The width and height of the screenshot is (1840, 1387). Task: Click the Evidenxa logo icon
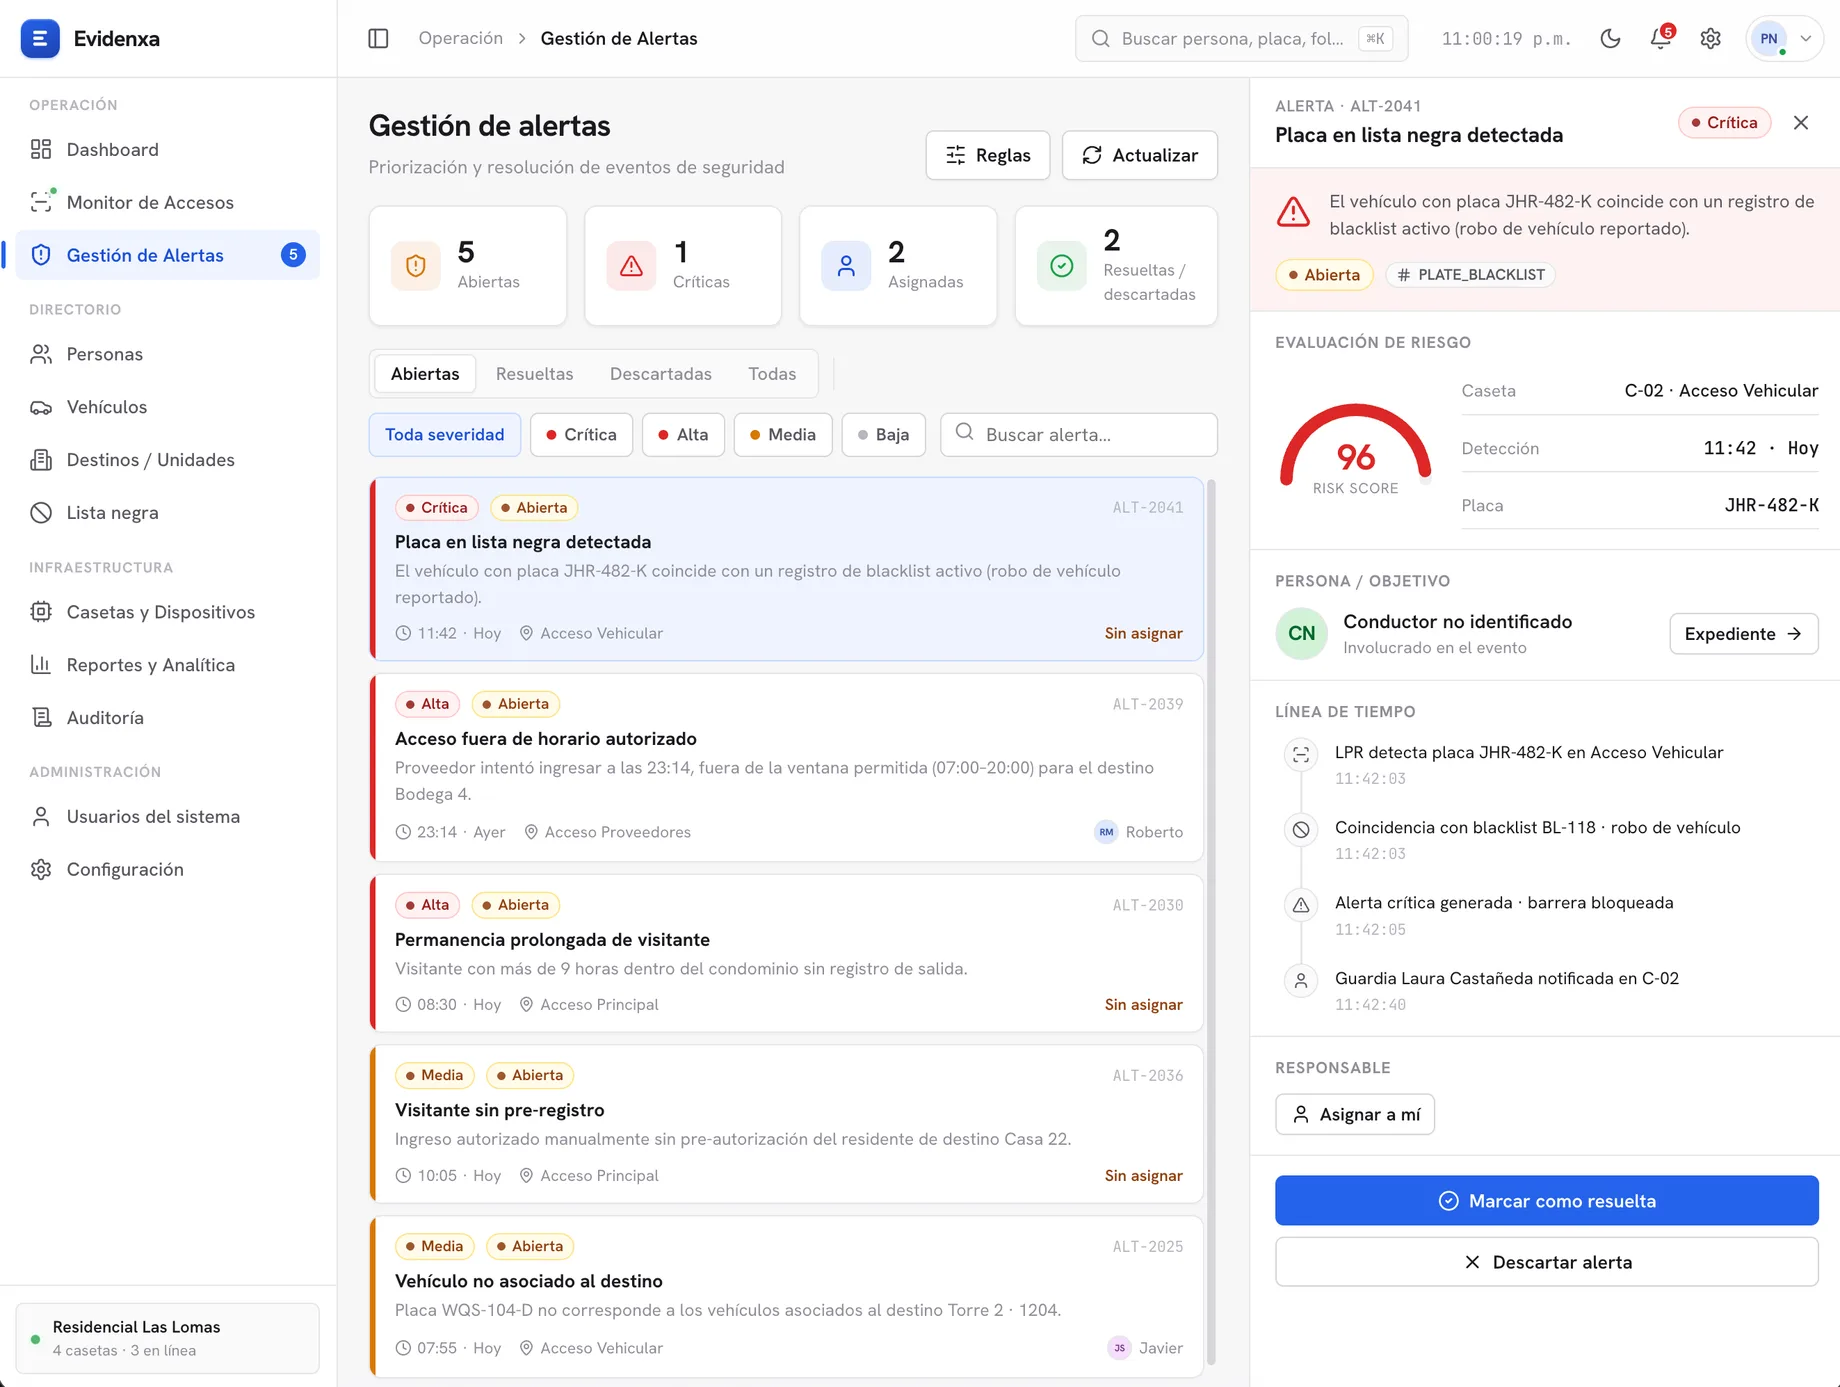pyautogui.click(x=40, y=38)
